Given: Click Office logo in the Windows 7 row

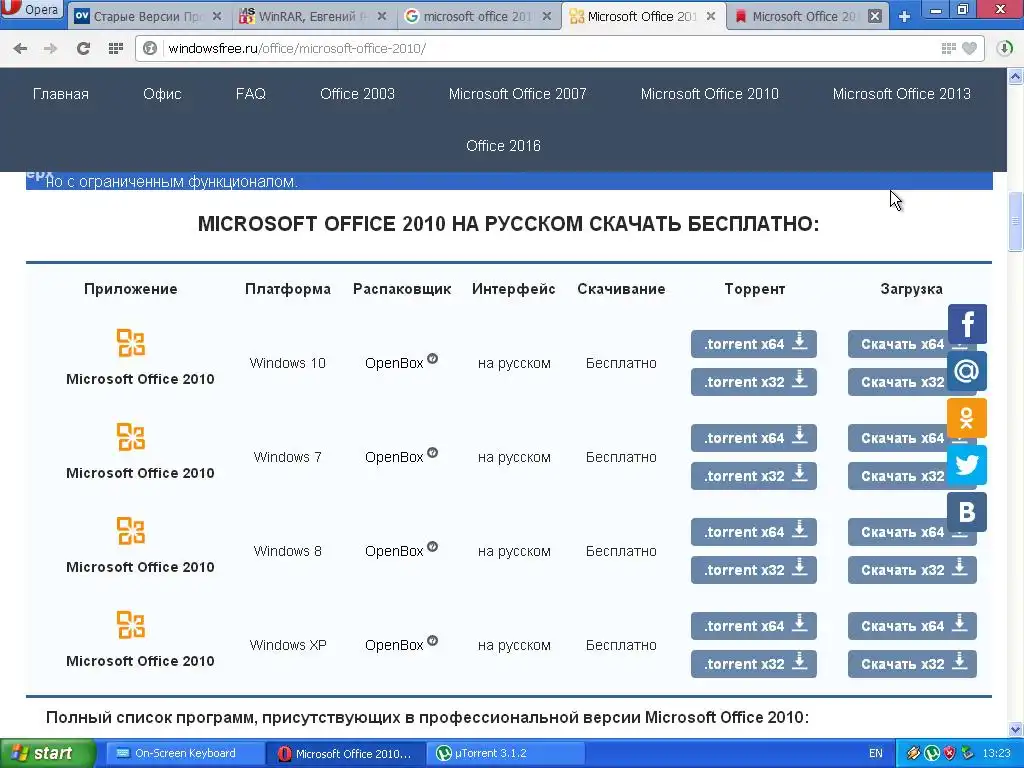Looking at the screenshot, I should [x=131, y=437].
